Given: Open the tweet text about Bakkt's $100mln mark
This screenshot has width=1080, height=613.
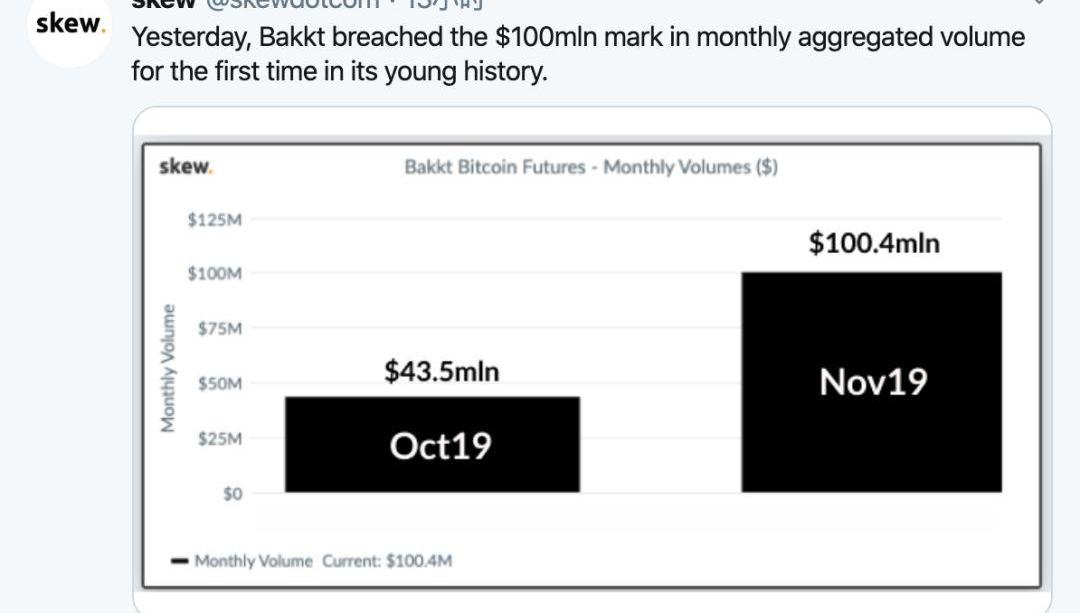Looking at the screenshot, I should coord(578,54).
